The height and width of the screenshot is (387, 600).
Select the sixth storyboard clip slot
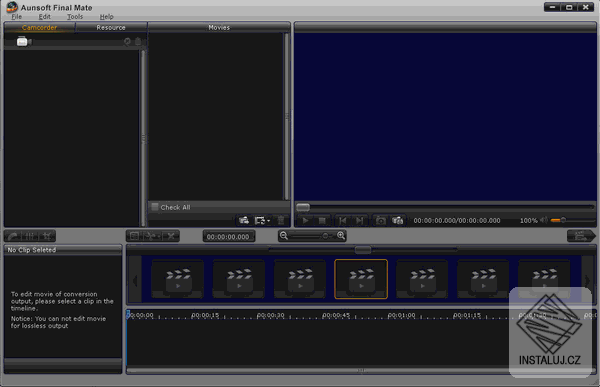483,279
